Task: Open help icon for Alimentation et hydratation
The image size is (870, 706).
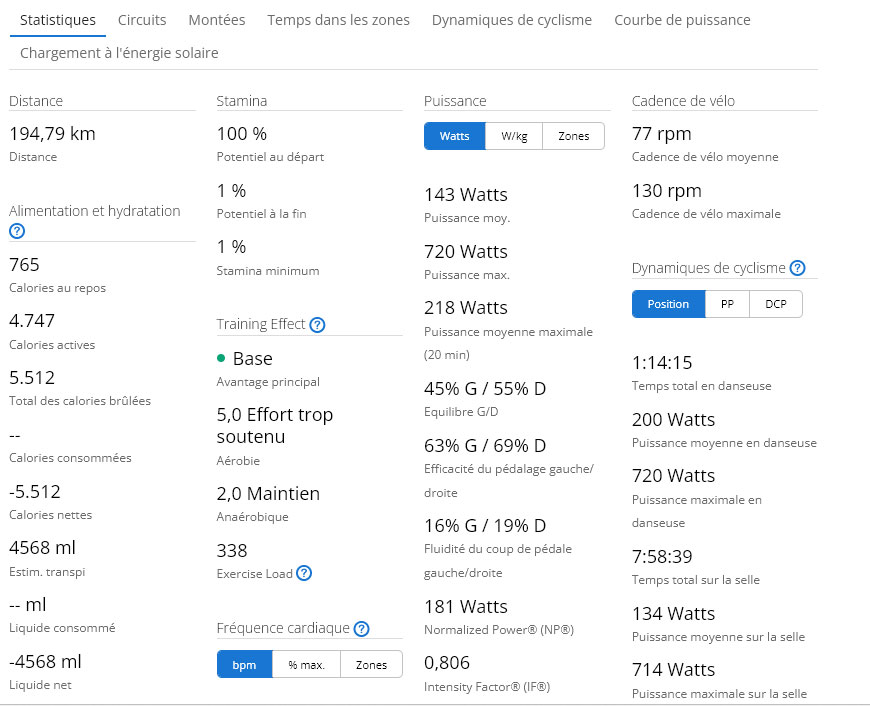Action: tap(17, 231)
